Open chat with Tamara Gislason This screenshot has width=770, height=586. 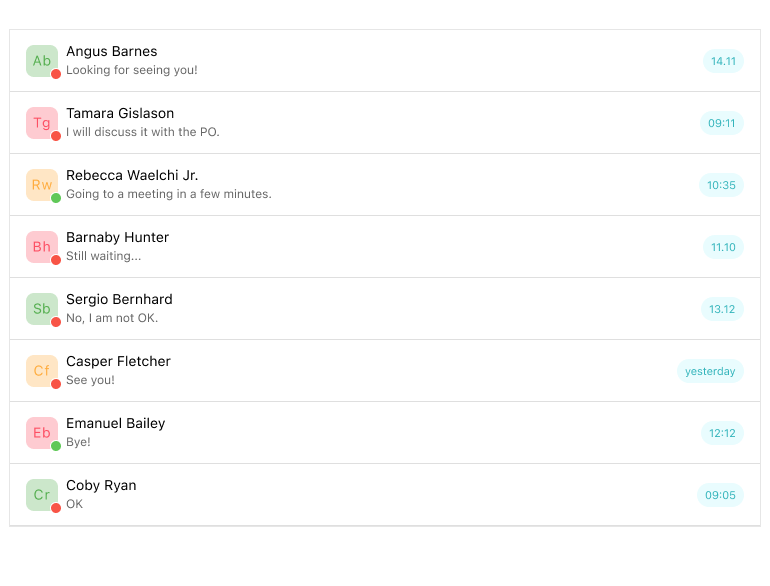(120, 114)
